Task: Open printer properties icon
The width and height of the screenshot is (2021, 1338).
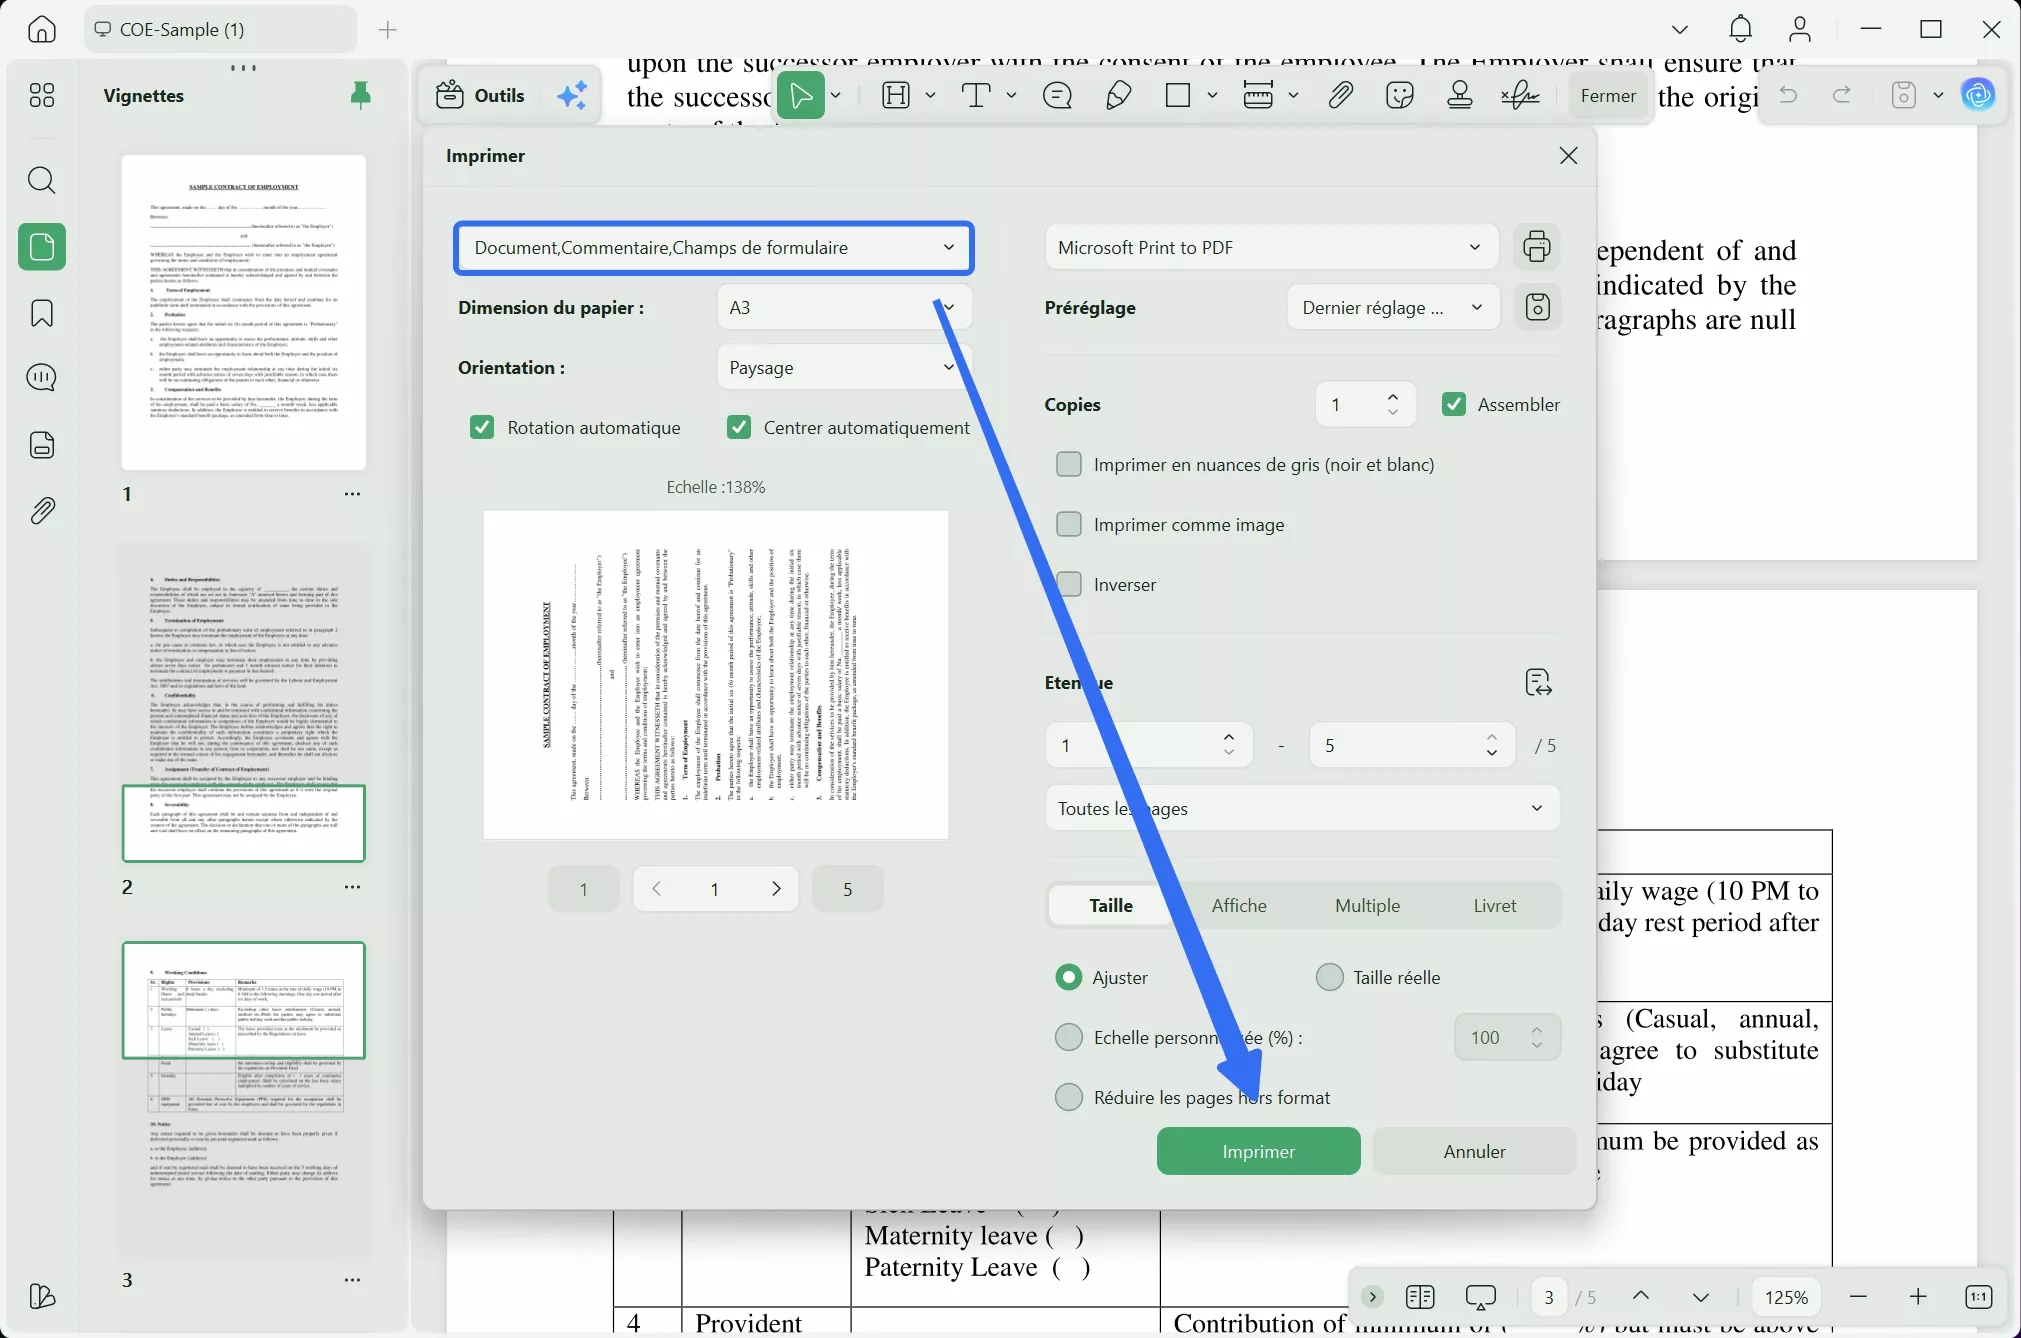Action: coord(1537,246)
